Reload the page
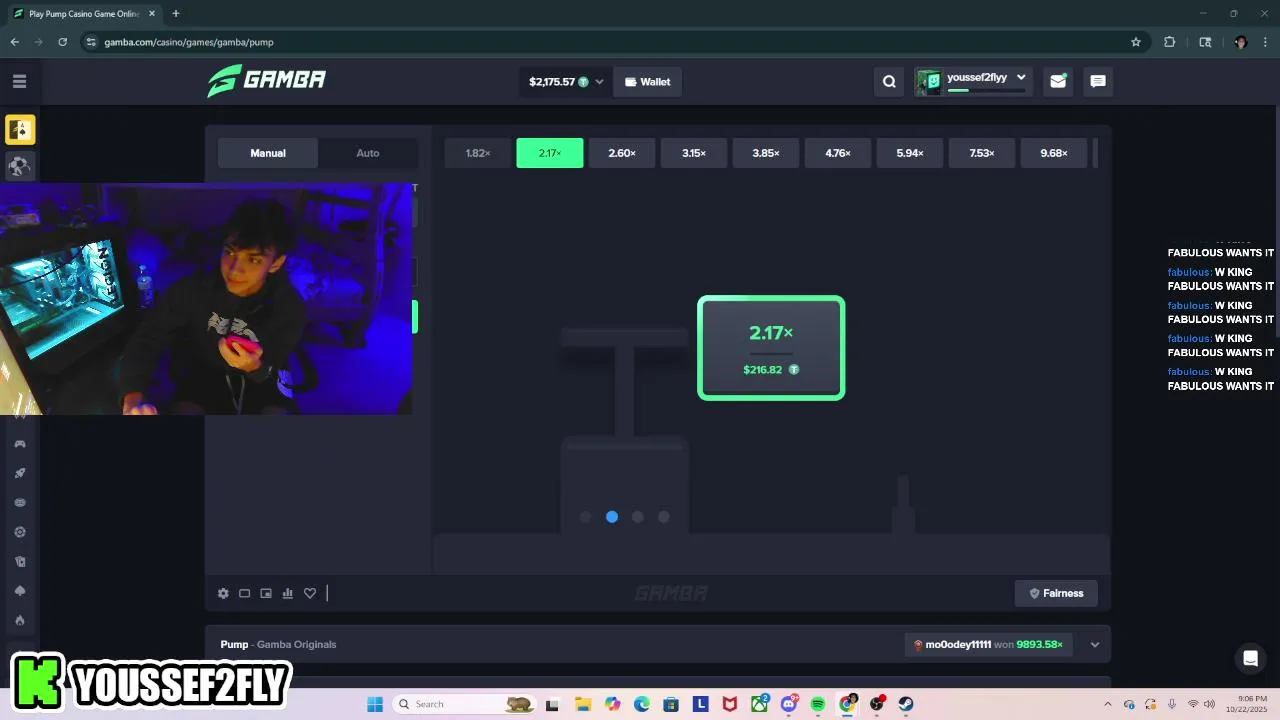This screenshot has height=720, width=1280. pyautogui.click(x=62, y=42)
